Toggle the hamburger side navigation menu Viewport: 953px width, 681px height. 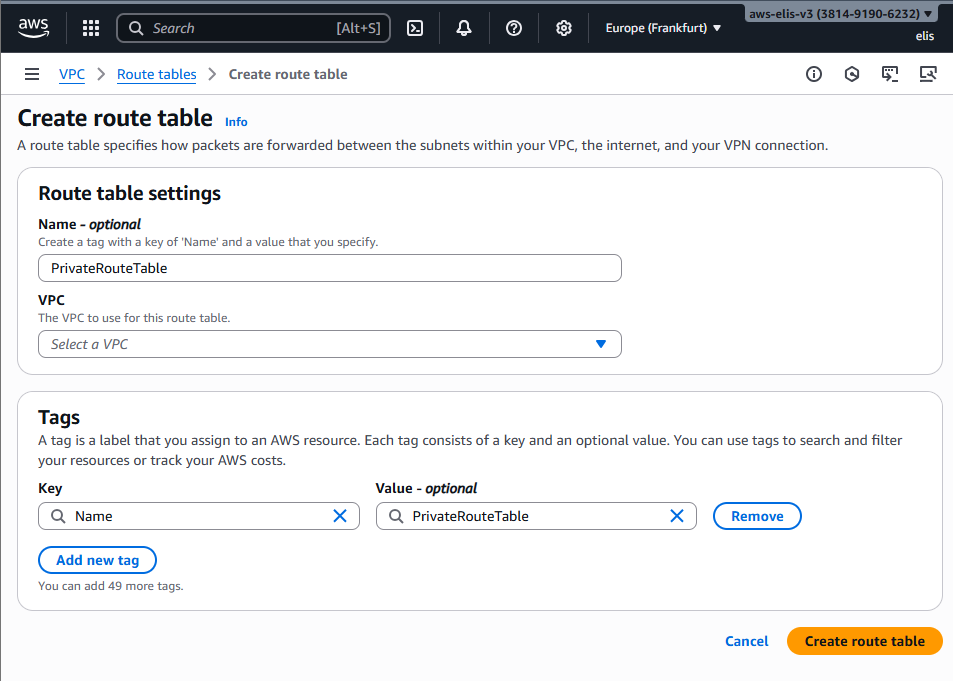click(32, 74)
